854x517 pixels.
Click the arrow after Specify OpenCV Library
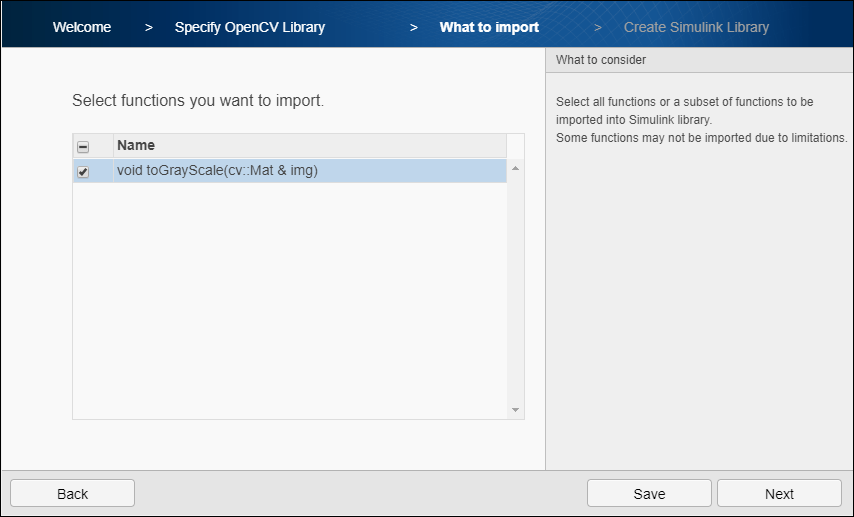click(x=413, y=27)
